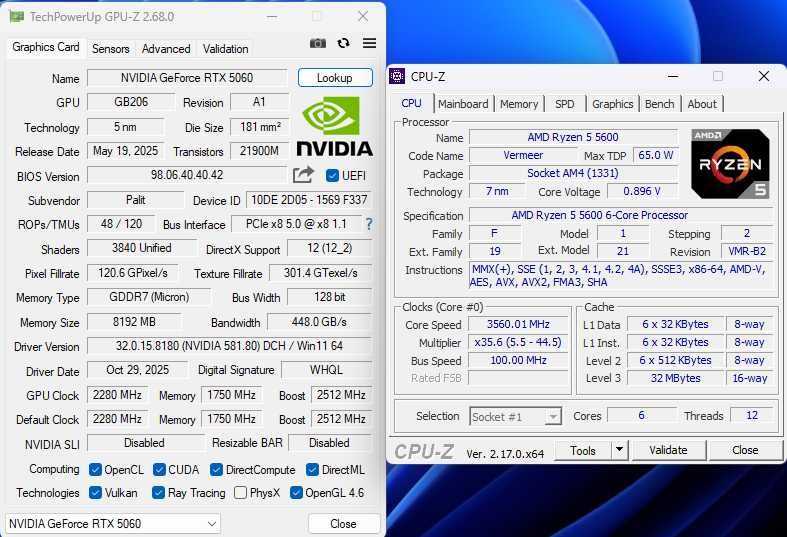Click the Boost value beside GPU Clock
The image size is (787, 537).
tap(341, 395)
